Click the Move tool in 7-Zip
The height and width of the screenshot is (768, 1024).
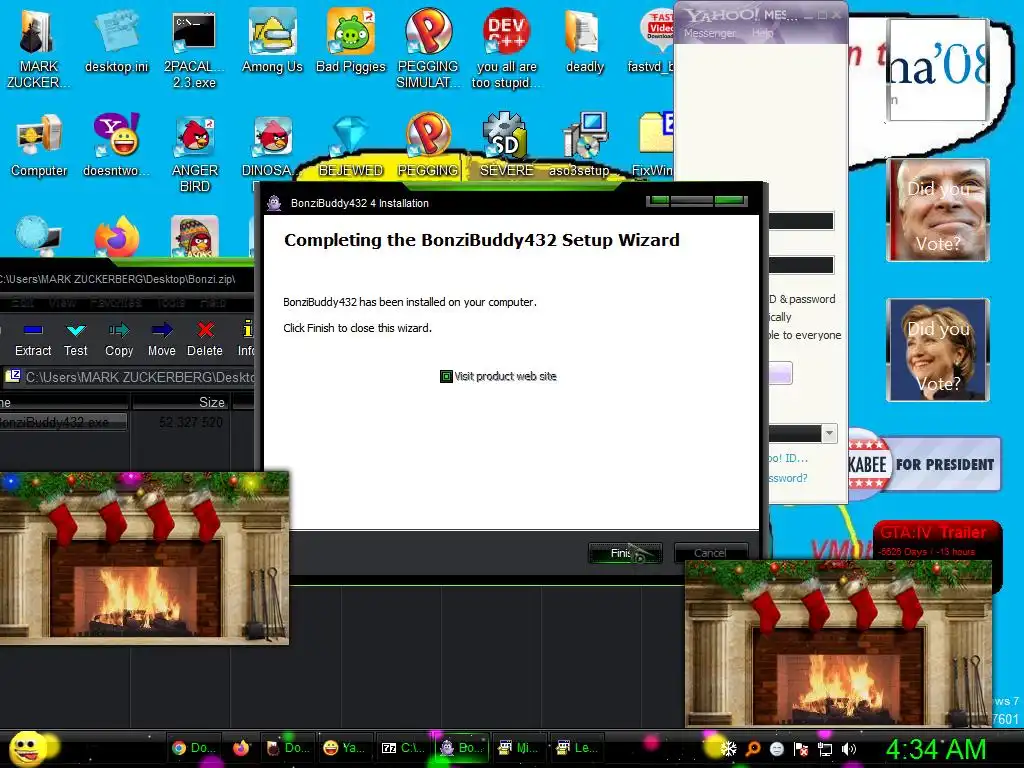[x=161, y=340]
